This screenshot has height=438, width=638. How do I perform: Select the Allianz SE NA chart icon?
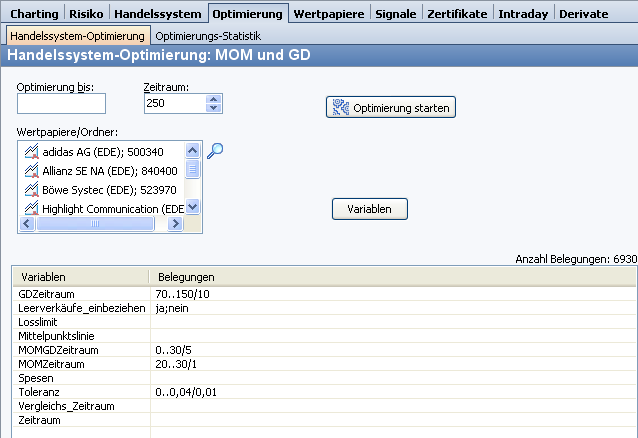pyautogui.click(x=31, y=171)
